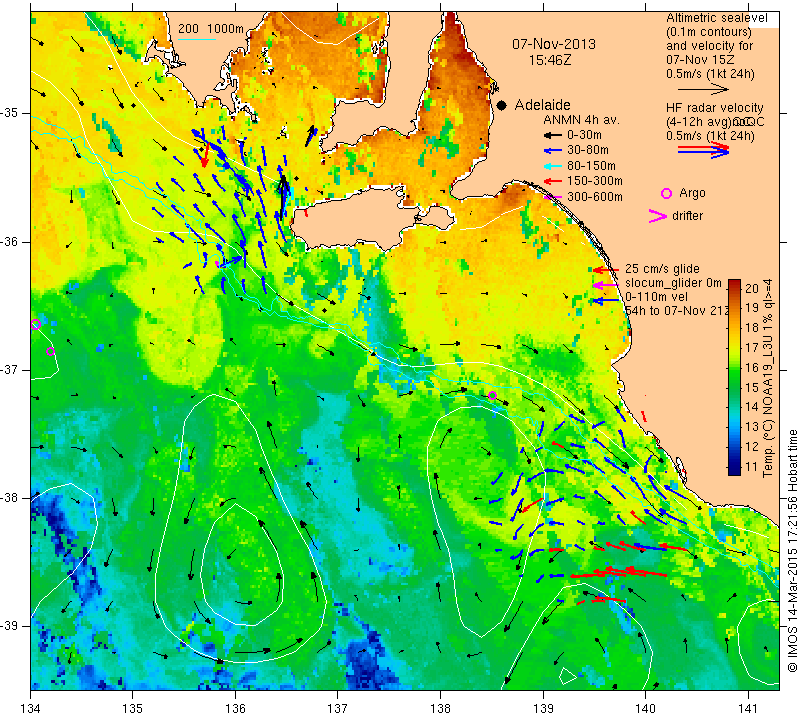The height and width of the screenshot is (720, 800).
Task: Click the longitude axis label '134'
Action: tap(31, 708)
